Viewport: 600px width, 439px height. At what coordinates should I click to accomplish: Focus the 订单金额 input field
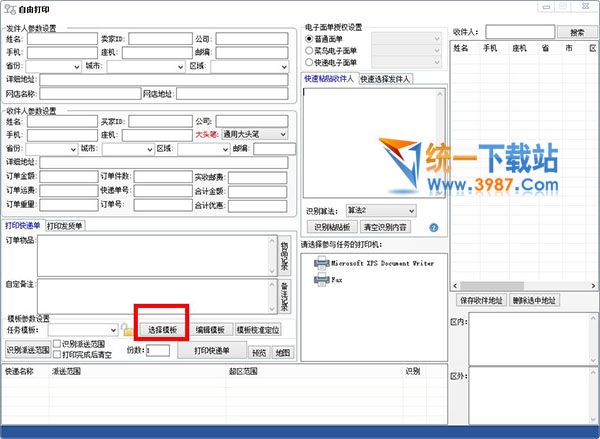69,176
